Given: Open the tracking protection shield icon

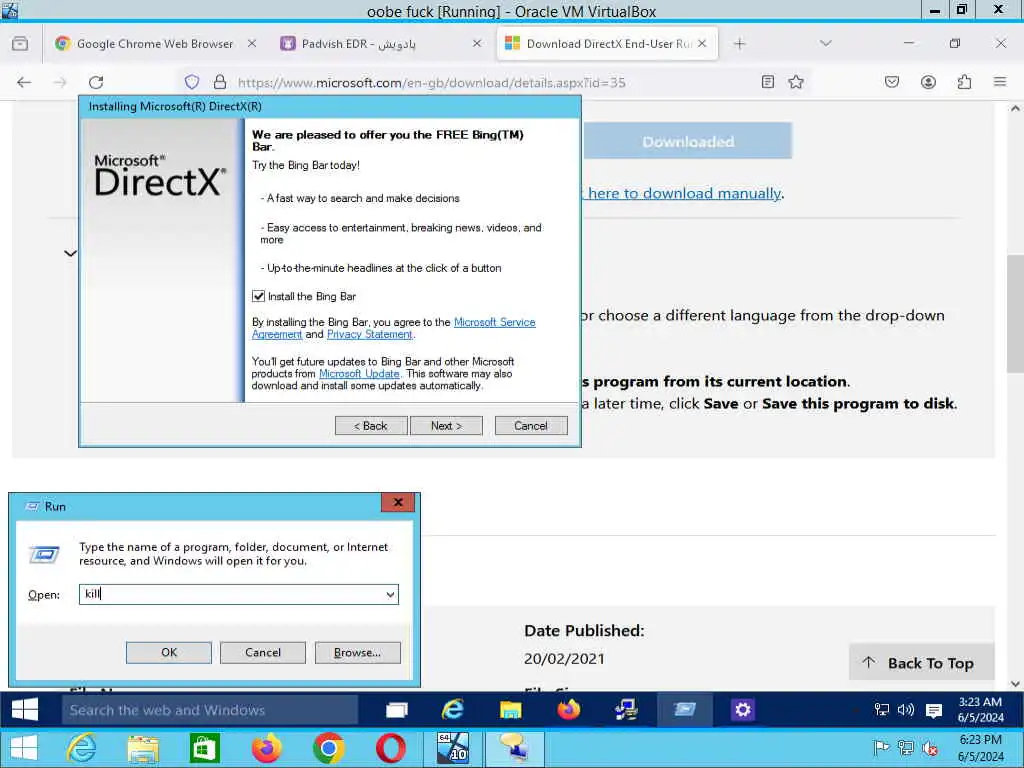Looking at the screenshot, I should [x=191, y=82].
